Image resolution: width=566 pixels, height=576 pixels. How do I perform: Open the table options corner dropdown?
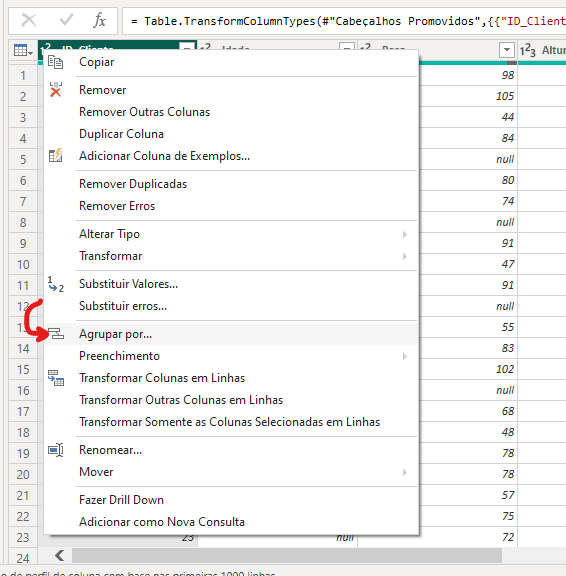tap(23, 50)
